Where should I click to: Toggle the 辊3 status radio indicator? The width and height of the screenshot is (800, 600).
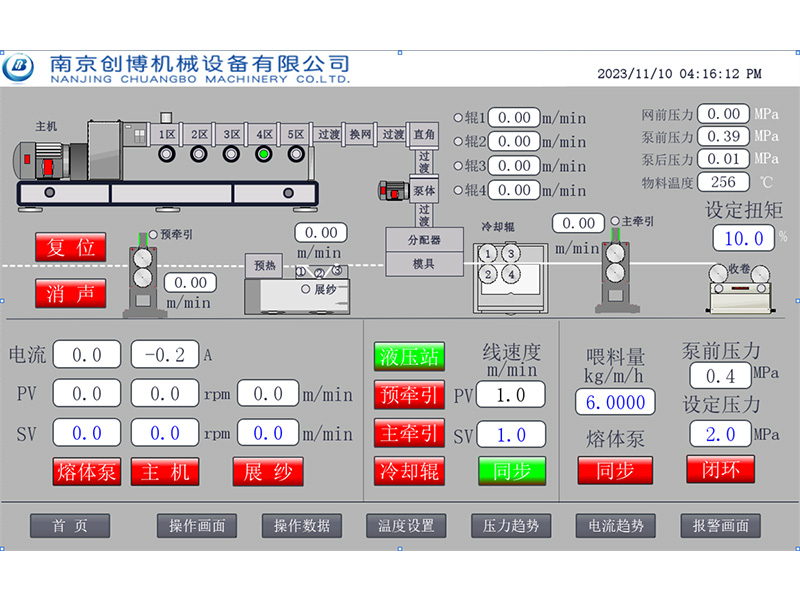tap(458, 166)
